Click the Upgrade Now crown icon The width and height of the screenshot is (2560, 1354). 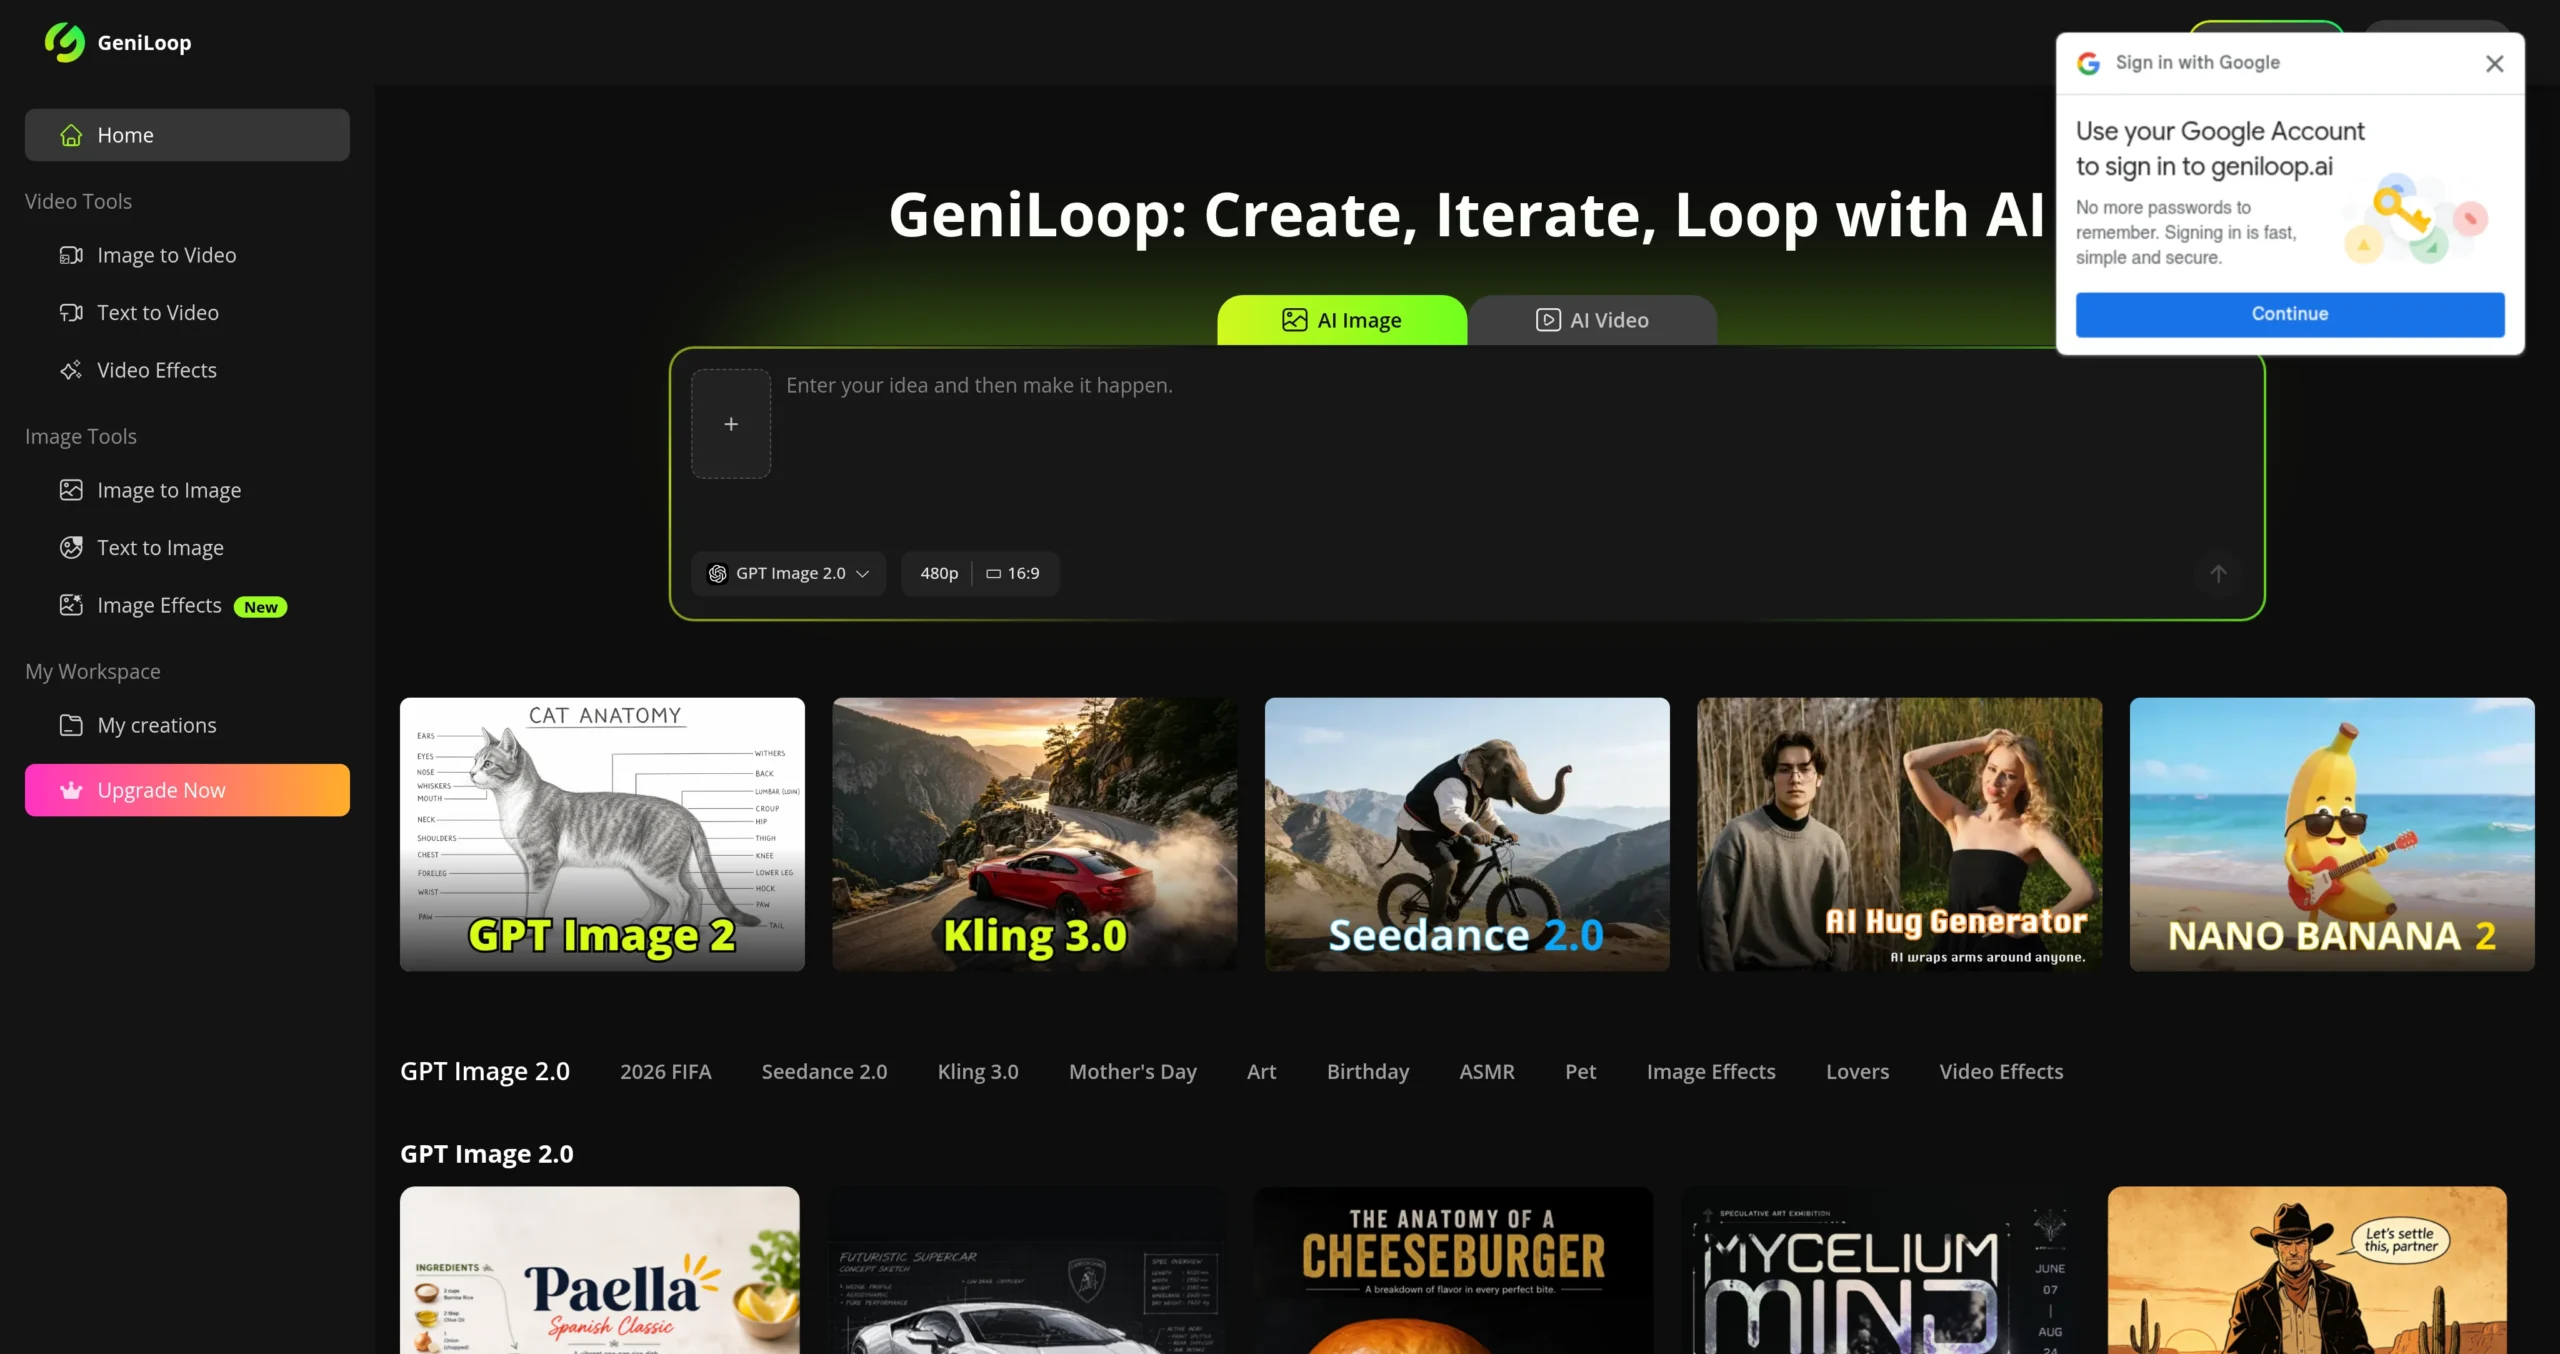coord(71,790)
